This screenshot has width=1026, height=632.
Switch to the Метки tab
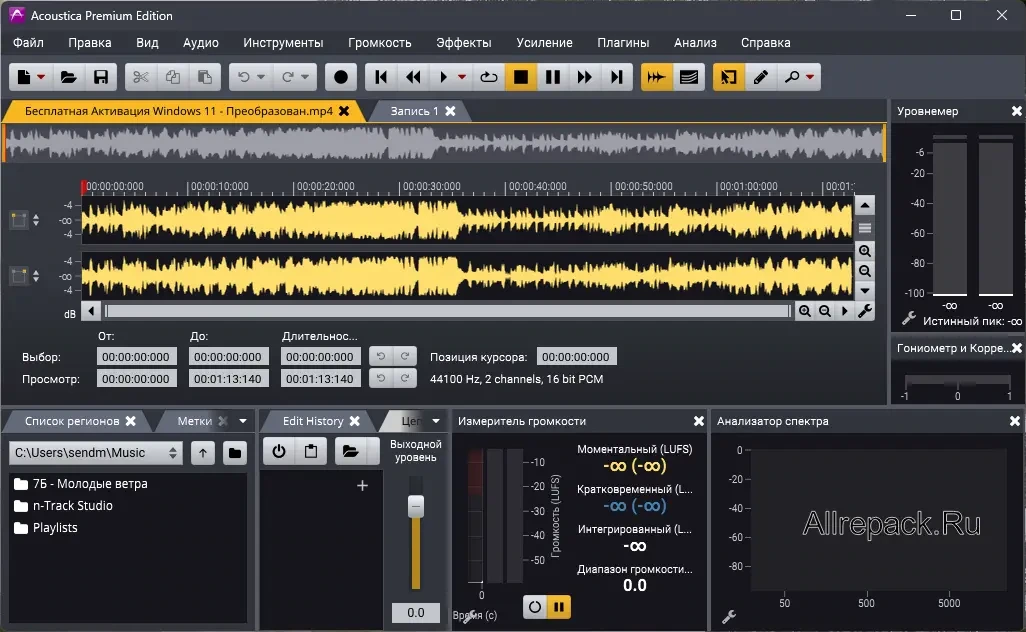[194, 421]
